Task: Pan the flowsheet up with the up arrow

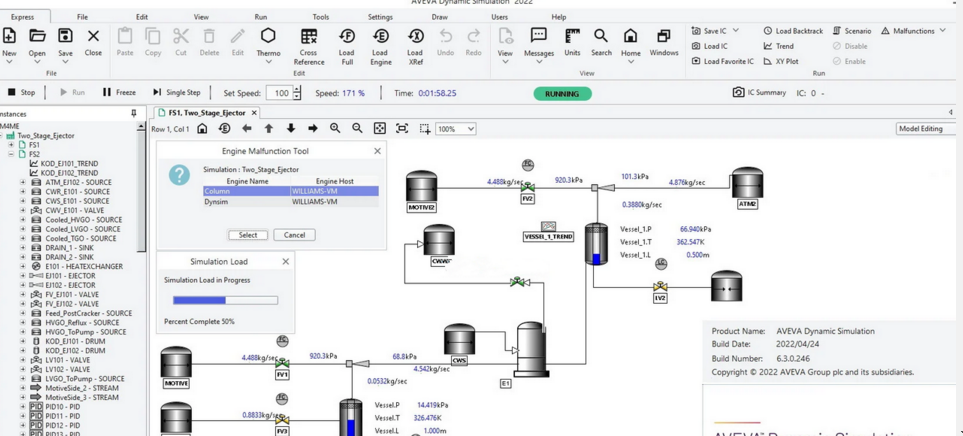Action: pyautogui.click(x=268, y=128)
